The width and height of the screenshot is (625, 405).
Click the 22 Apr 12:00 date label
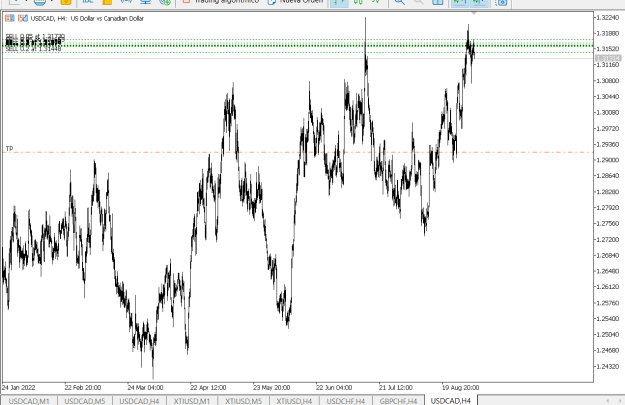point(208,387)
